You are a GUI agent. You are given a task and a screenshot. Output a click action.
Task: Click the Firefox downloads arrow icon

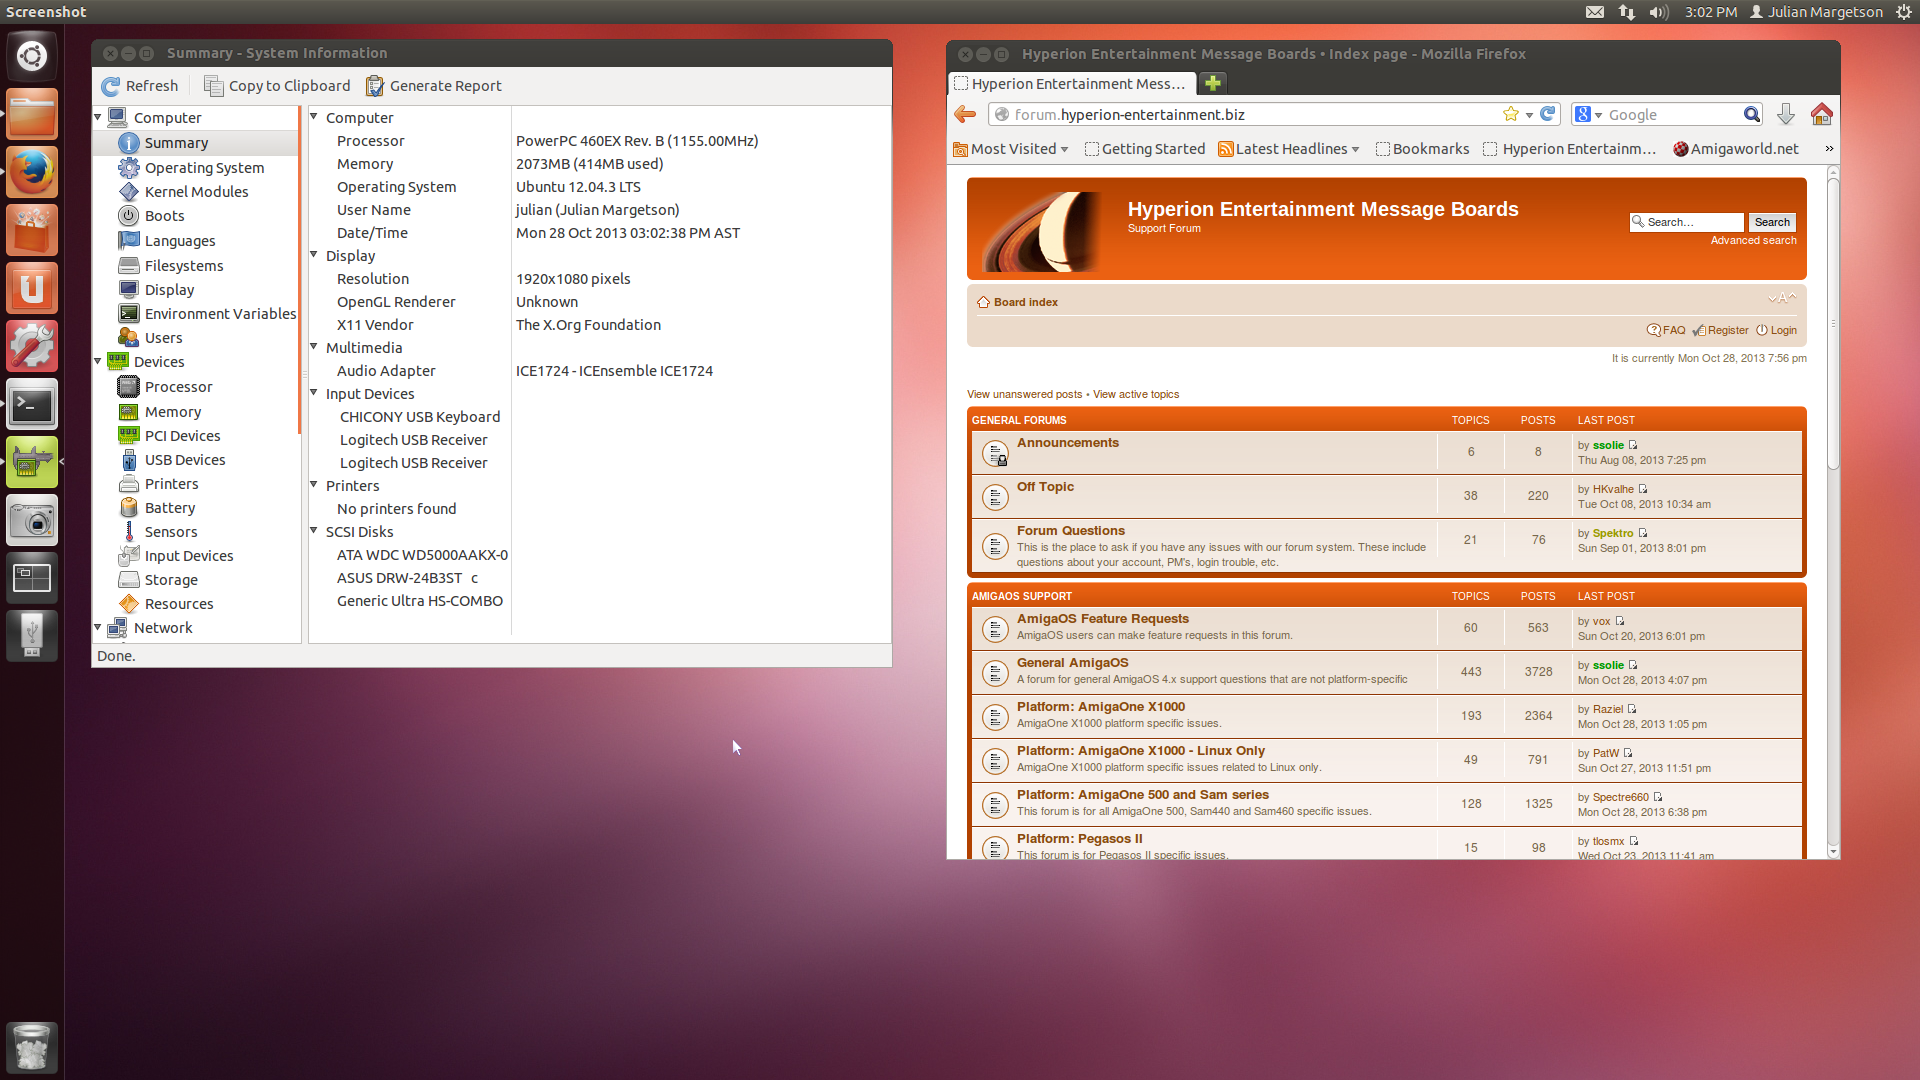[1786, 114]
